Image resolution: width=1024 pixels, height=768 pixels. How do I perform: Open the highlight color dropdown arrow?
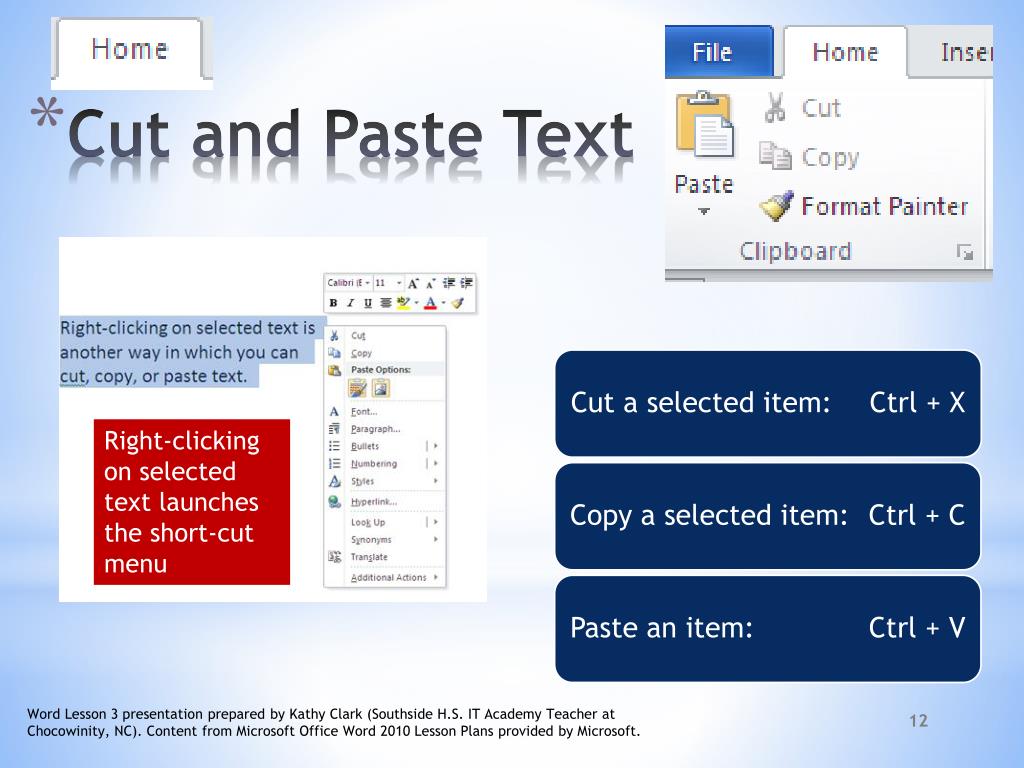coord(417,302)
